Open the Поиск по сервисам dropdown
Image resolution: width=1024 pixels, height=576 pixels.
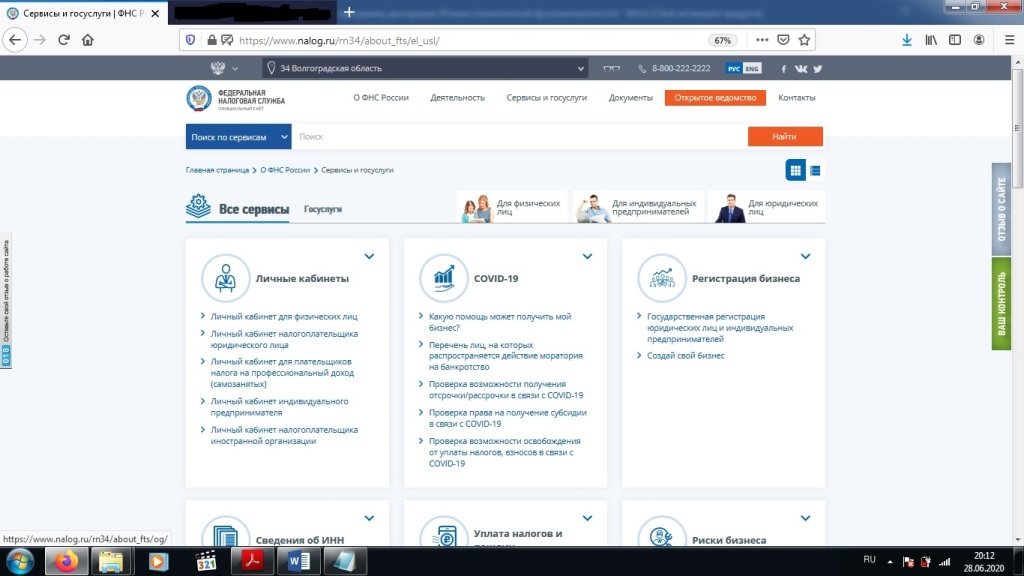pos(238,137)
